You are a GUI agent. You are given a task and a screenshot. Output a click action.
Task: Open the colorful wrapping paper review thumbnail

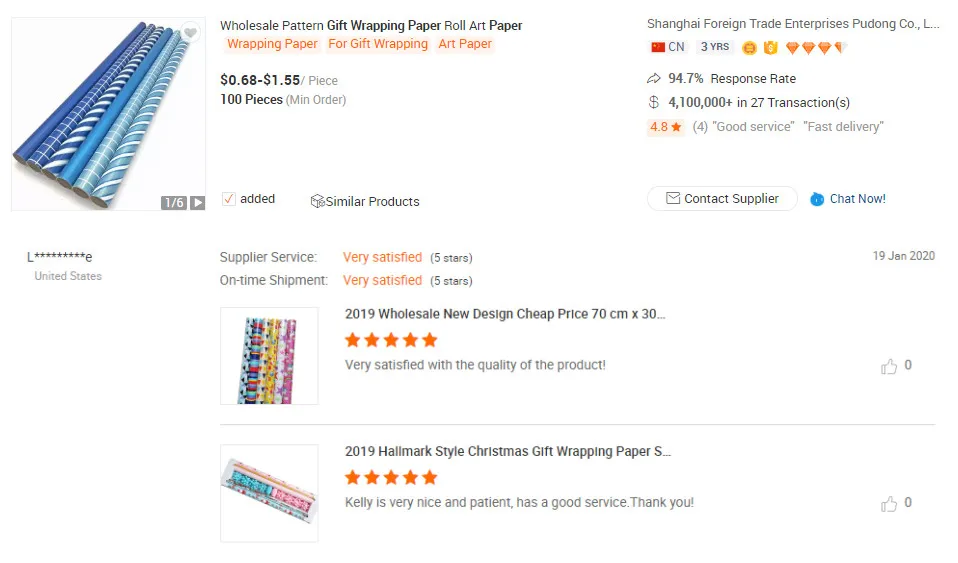269,356
